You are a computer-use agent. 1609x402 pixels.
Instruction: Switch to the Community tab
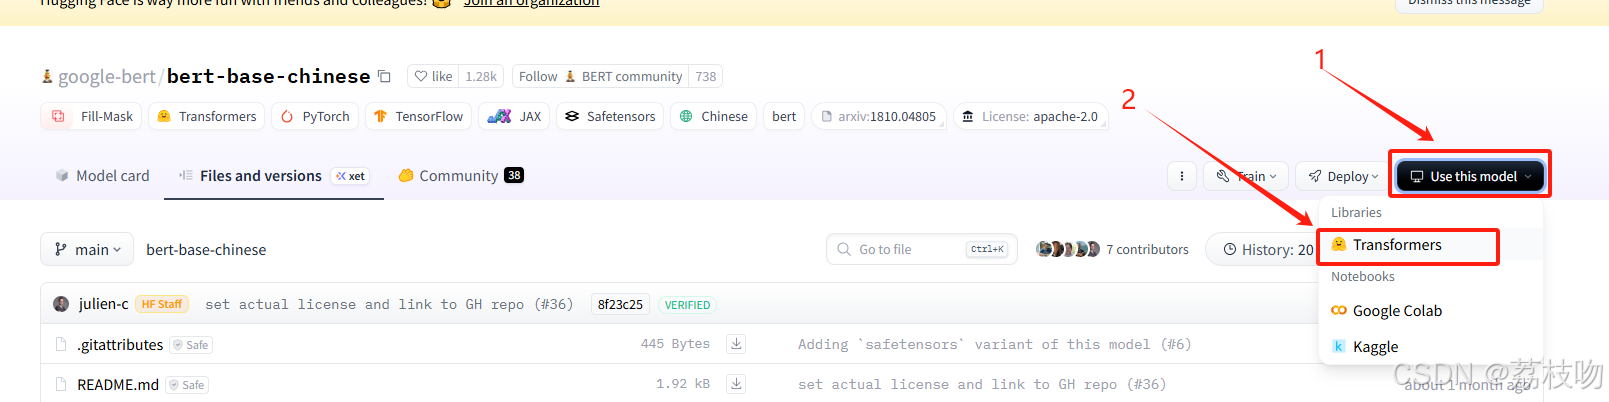460,175
